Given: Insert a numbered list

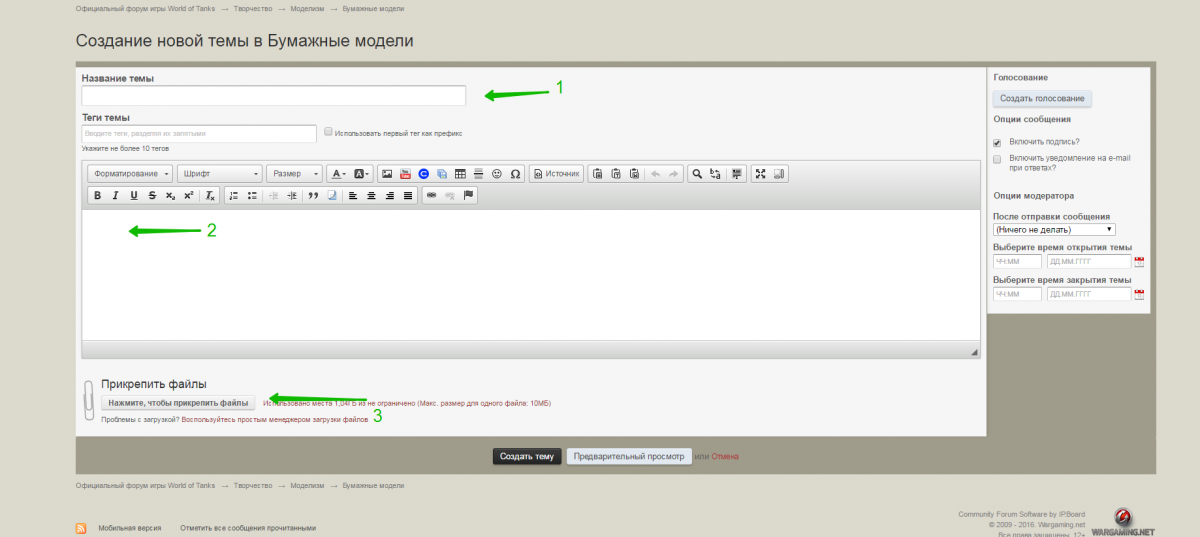Looking at the screenshot, I should [233, 195].
